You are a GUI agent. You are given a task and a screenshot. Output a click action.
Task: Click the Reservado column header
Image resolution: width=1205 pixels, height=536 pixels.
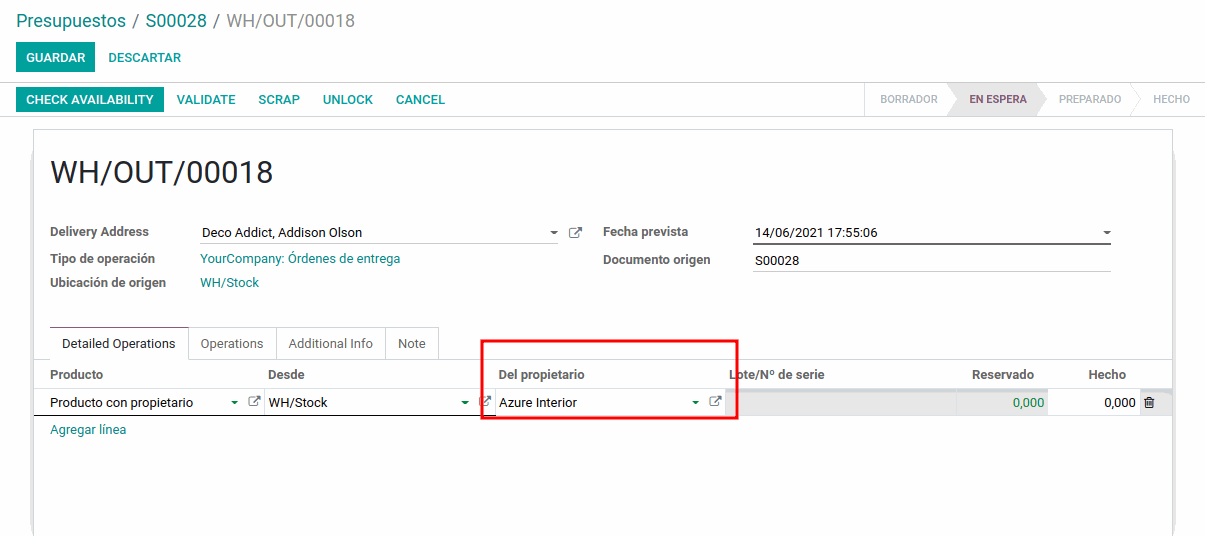pos(1002,374)
